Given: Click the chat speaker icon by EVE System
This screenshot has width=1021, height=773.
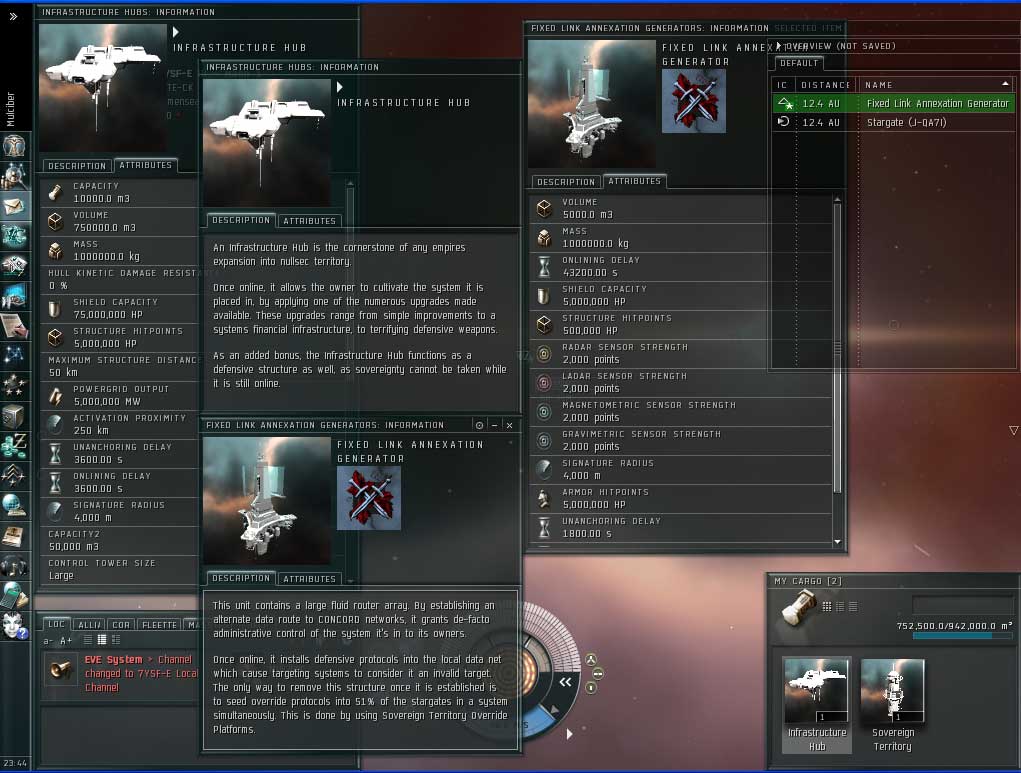Looking at the screenshot, I should [x=61, y=669].
